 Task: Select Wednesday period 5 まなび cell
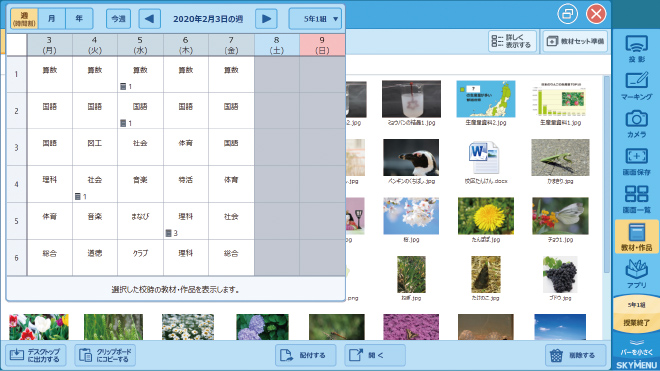click(140, 221)
